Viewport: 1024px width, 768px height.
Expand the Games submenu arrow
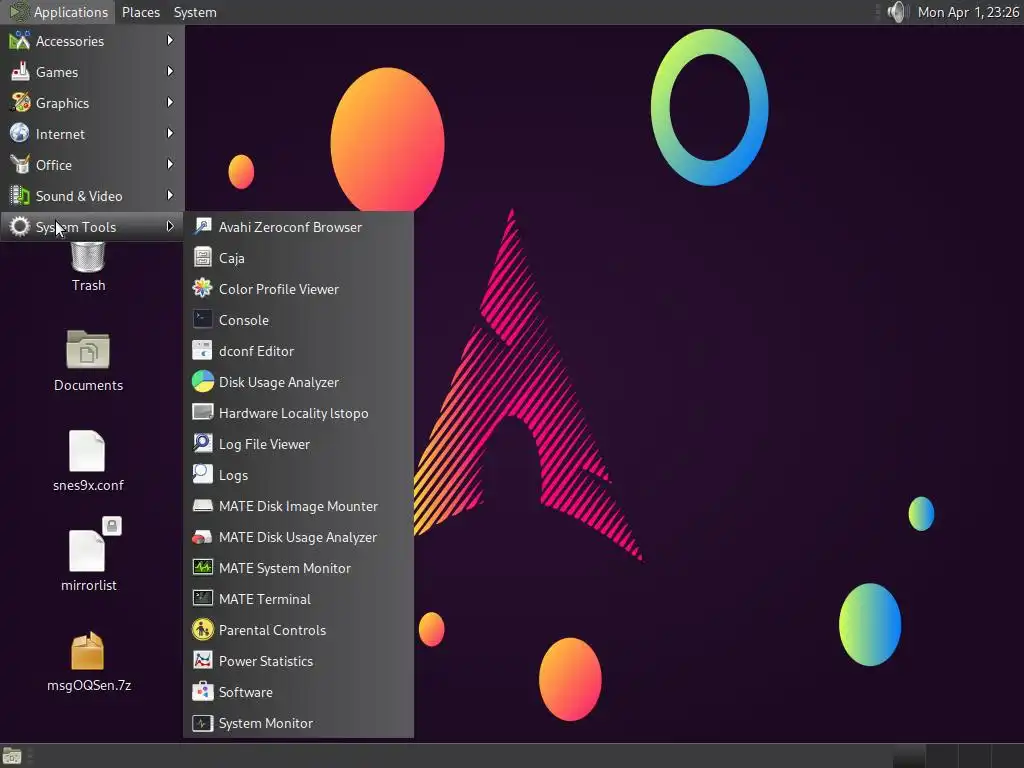coord(170,71)
